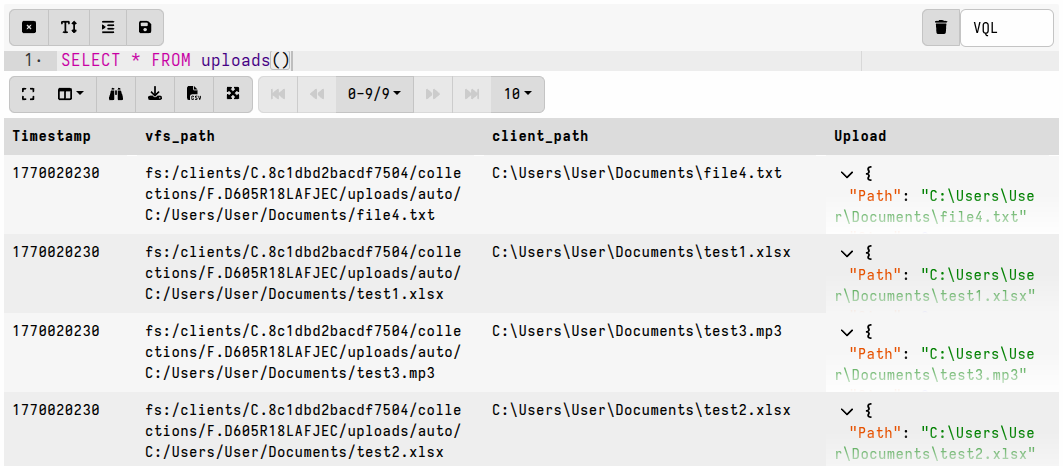The height and width of the screenshot is (466, 1063).
Task: Click the indent/reformat VQL icon
Action: [x=108, y=27]
